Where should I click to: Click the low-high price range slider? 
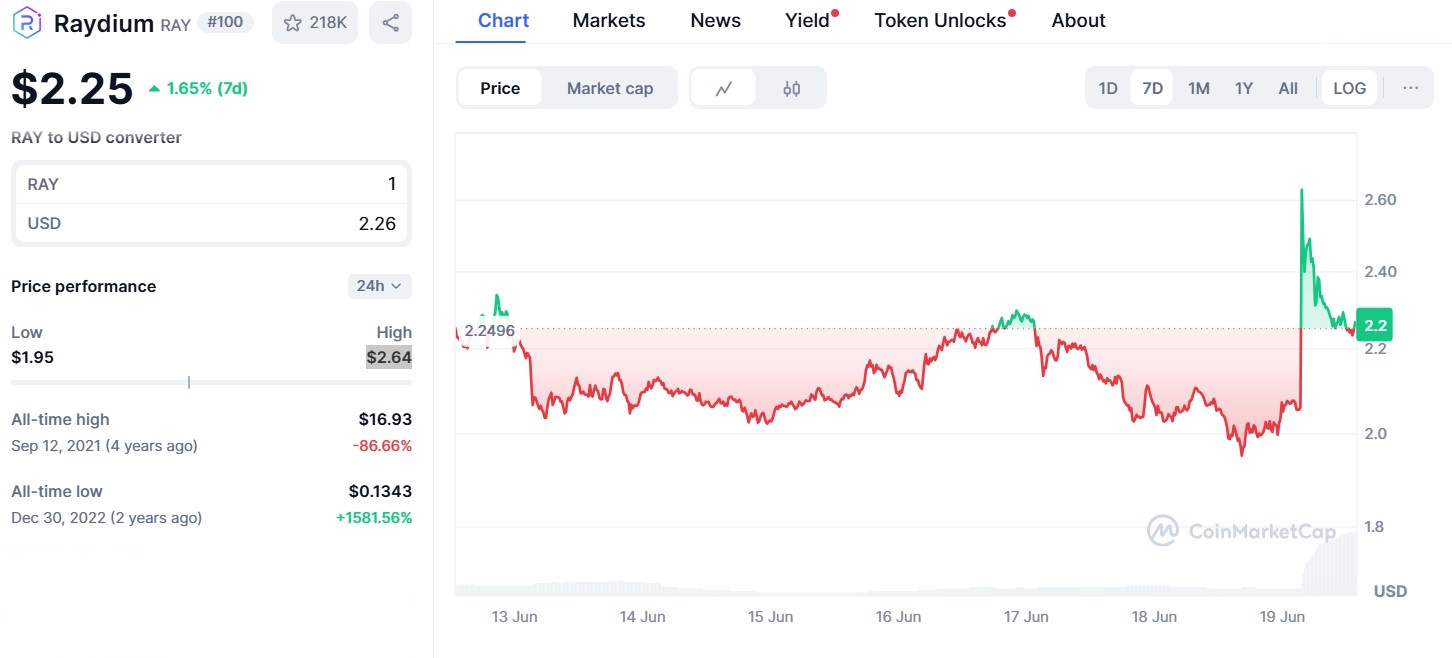(211, 382)
